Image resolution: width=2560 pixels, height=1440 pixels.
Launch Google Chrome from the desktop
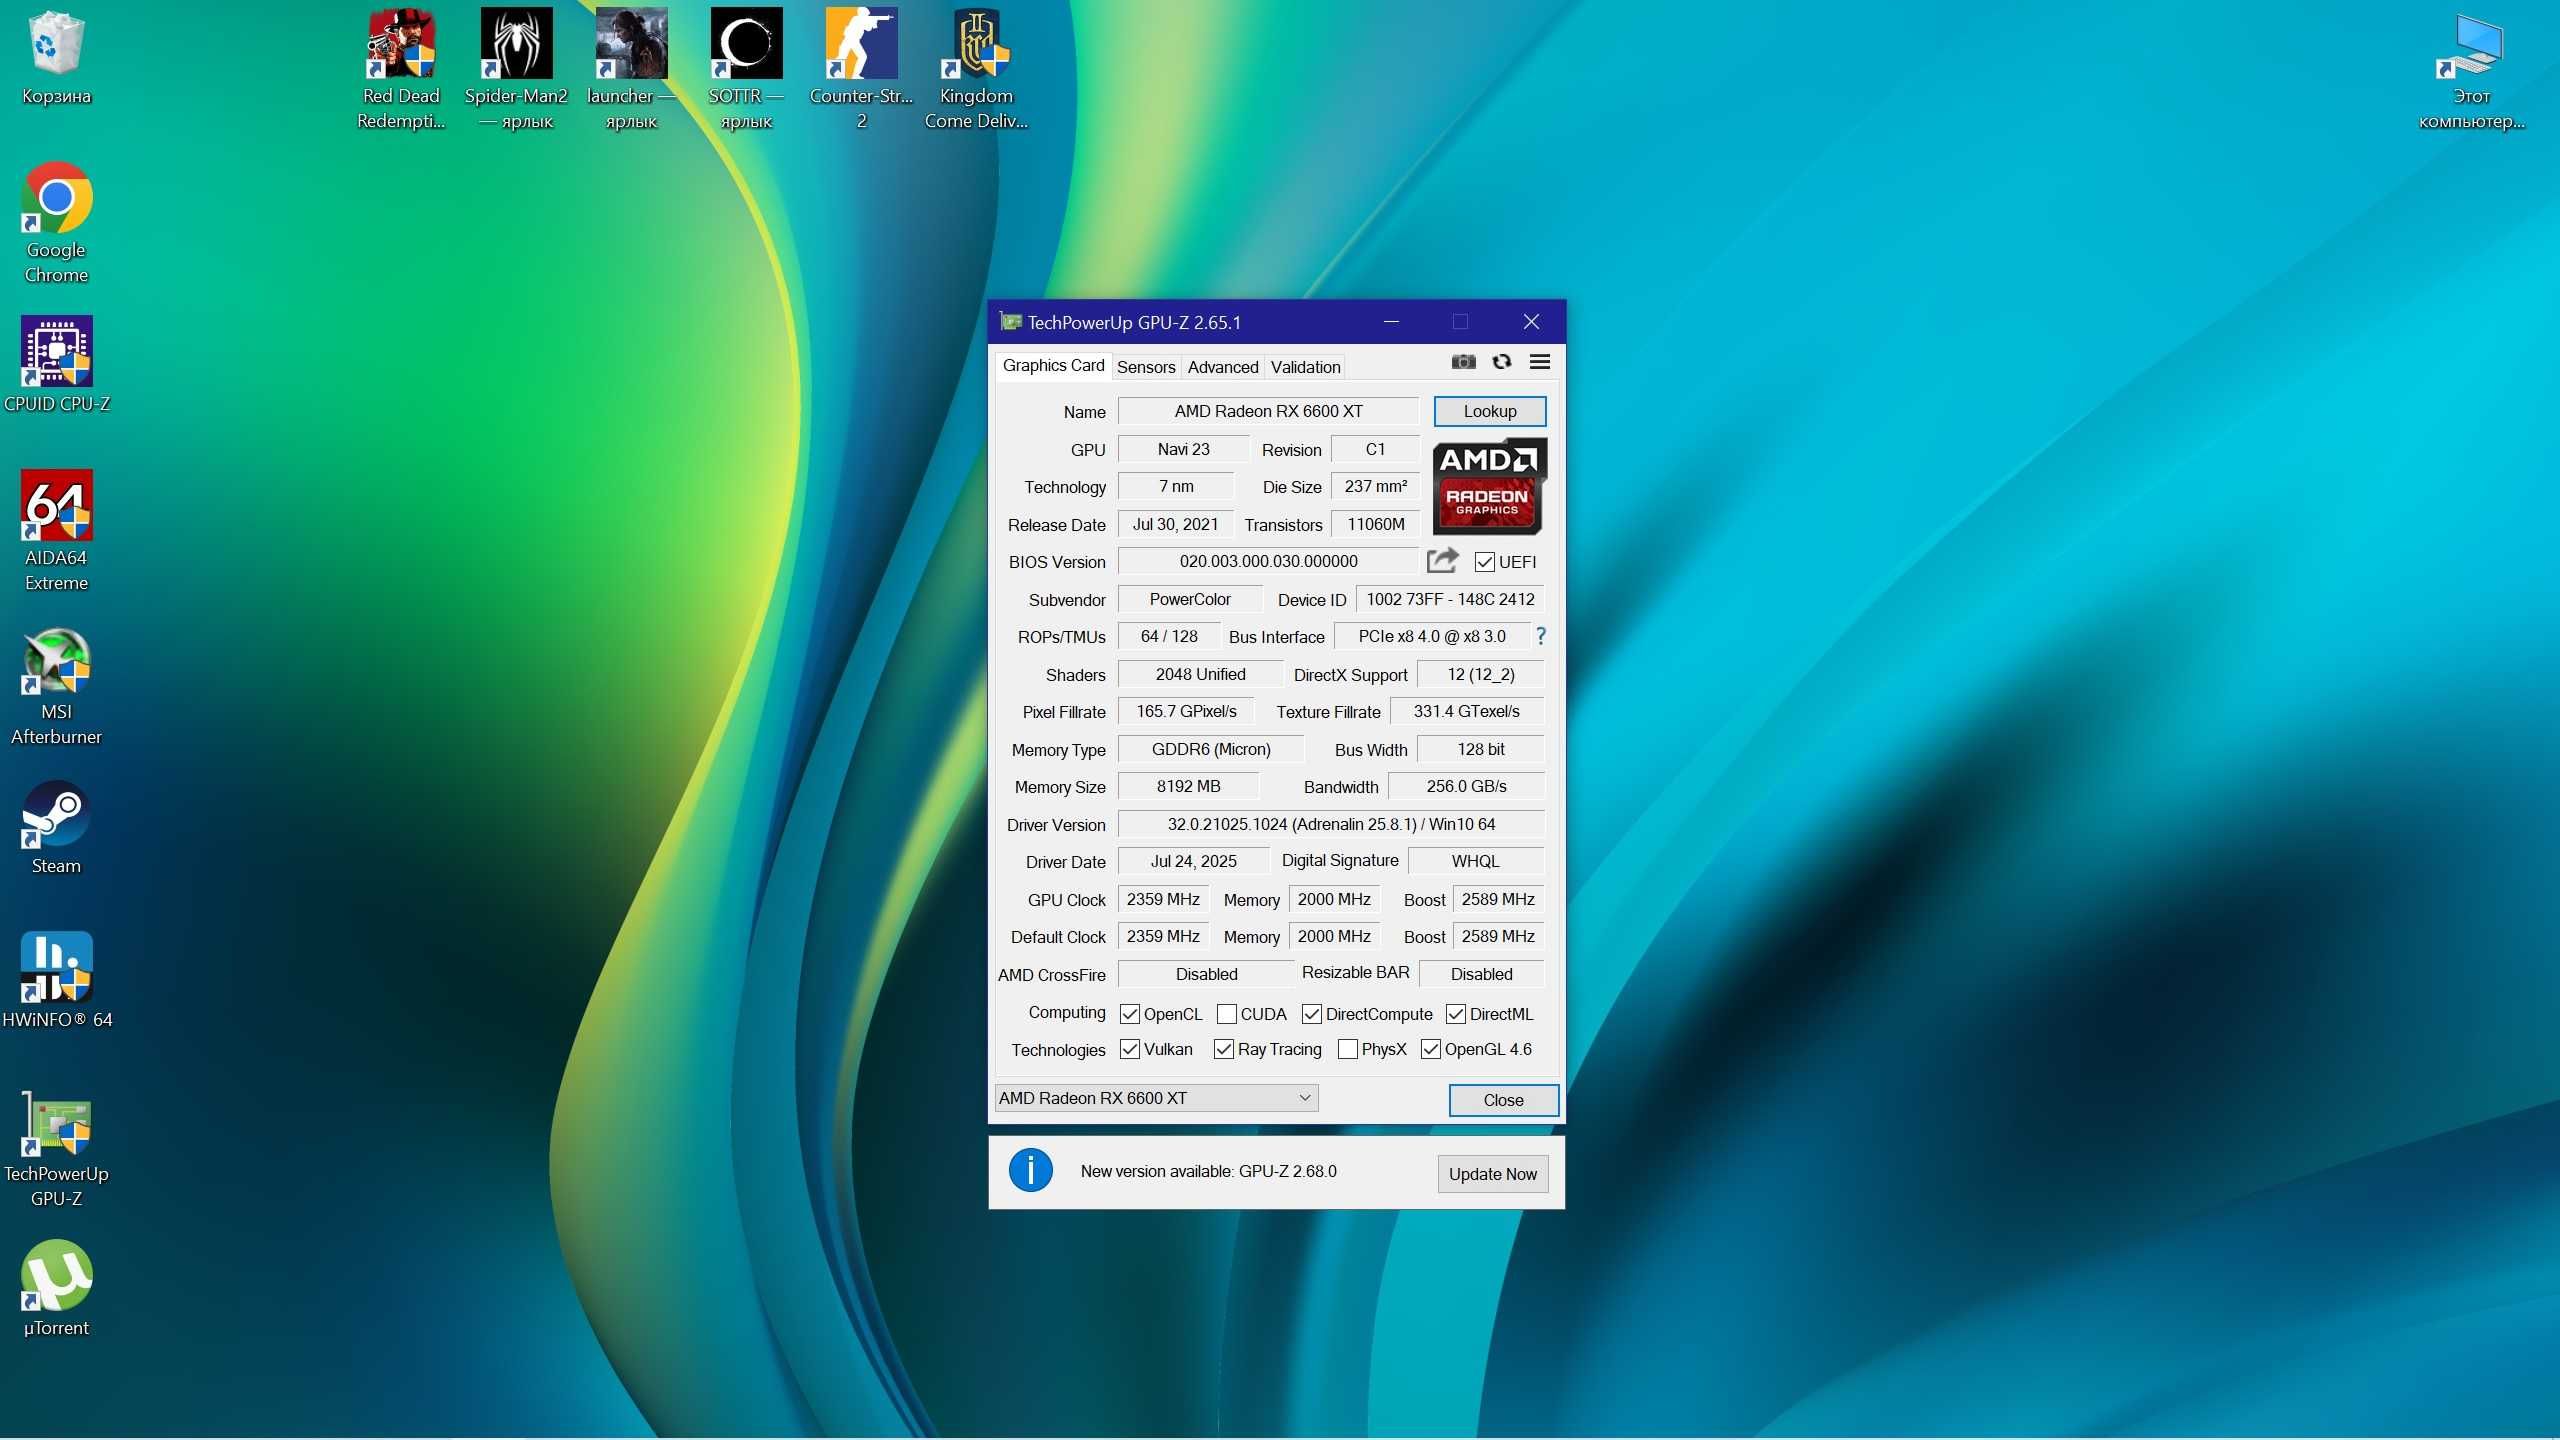click(56, 223)
